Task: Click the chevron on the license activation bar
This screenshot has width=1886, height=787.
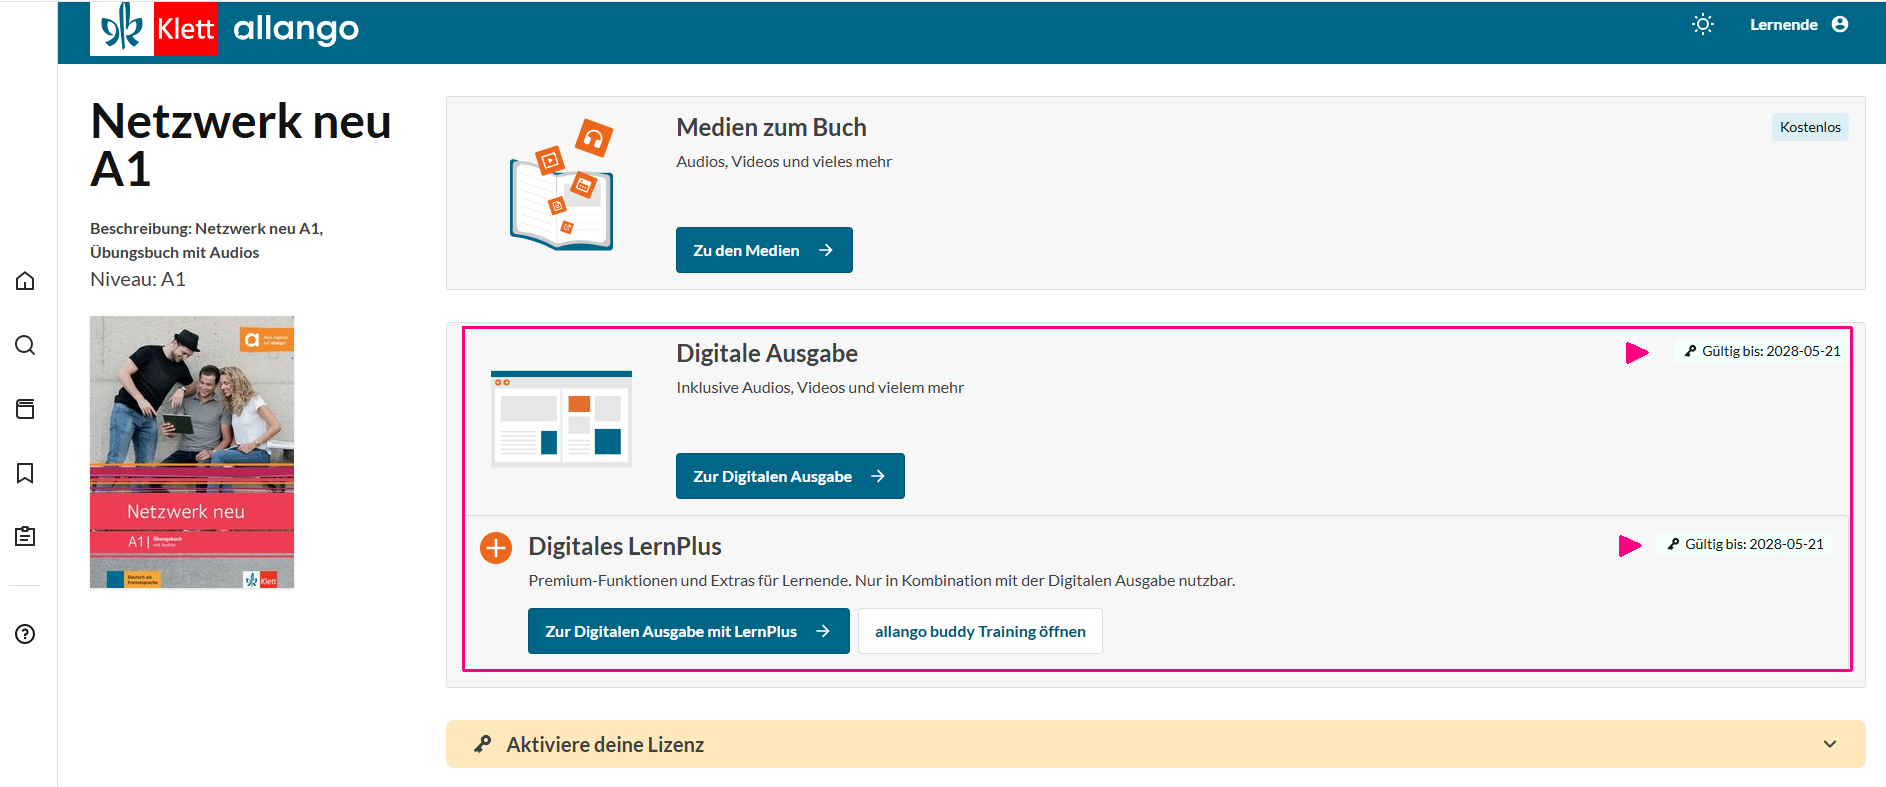Action: click(1829, 744)
